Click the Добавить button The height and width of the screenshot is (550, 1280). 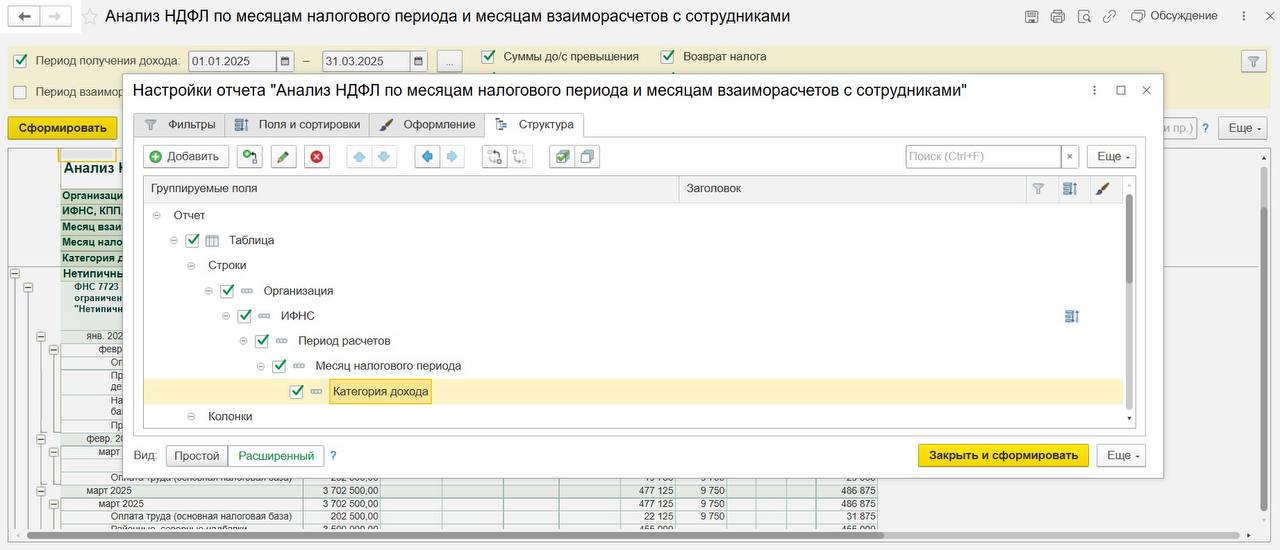(187, 156)
